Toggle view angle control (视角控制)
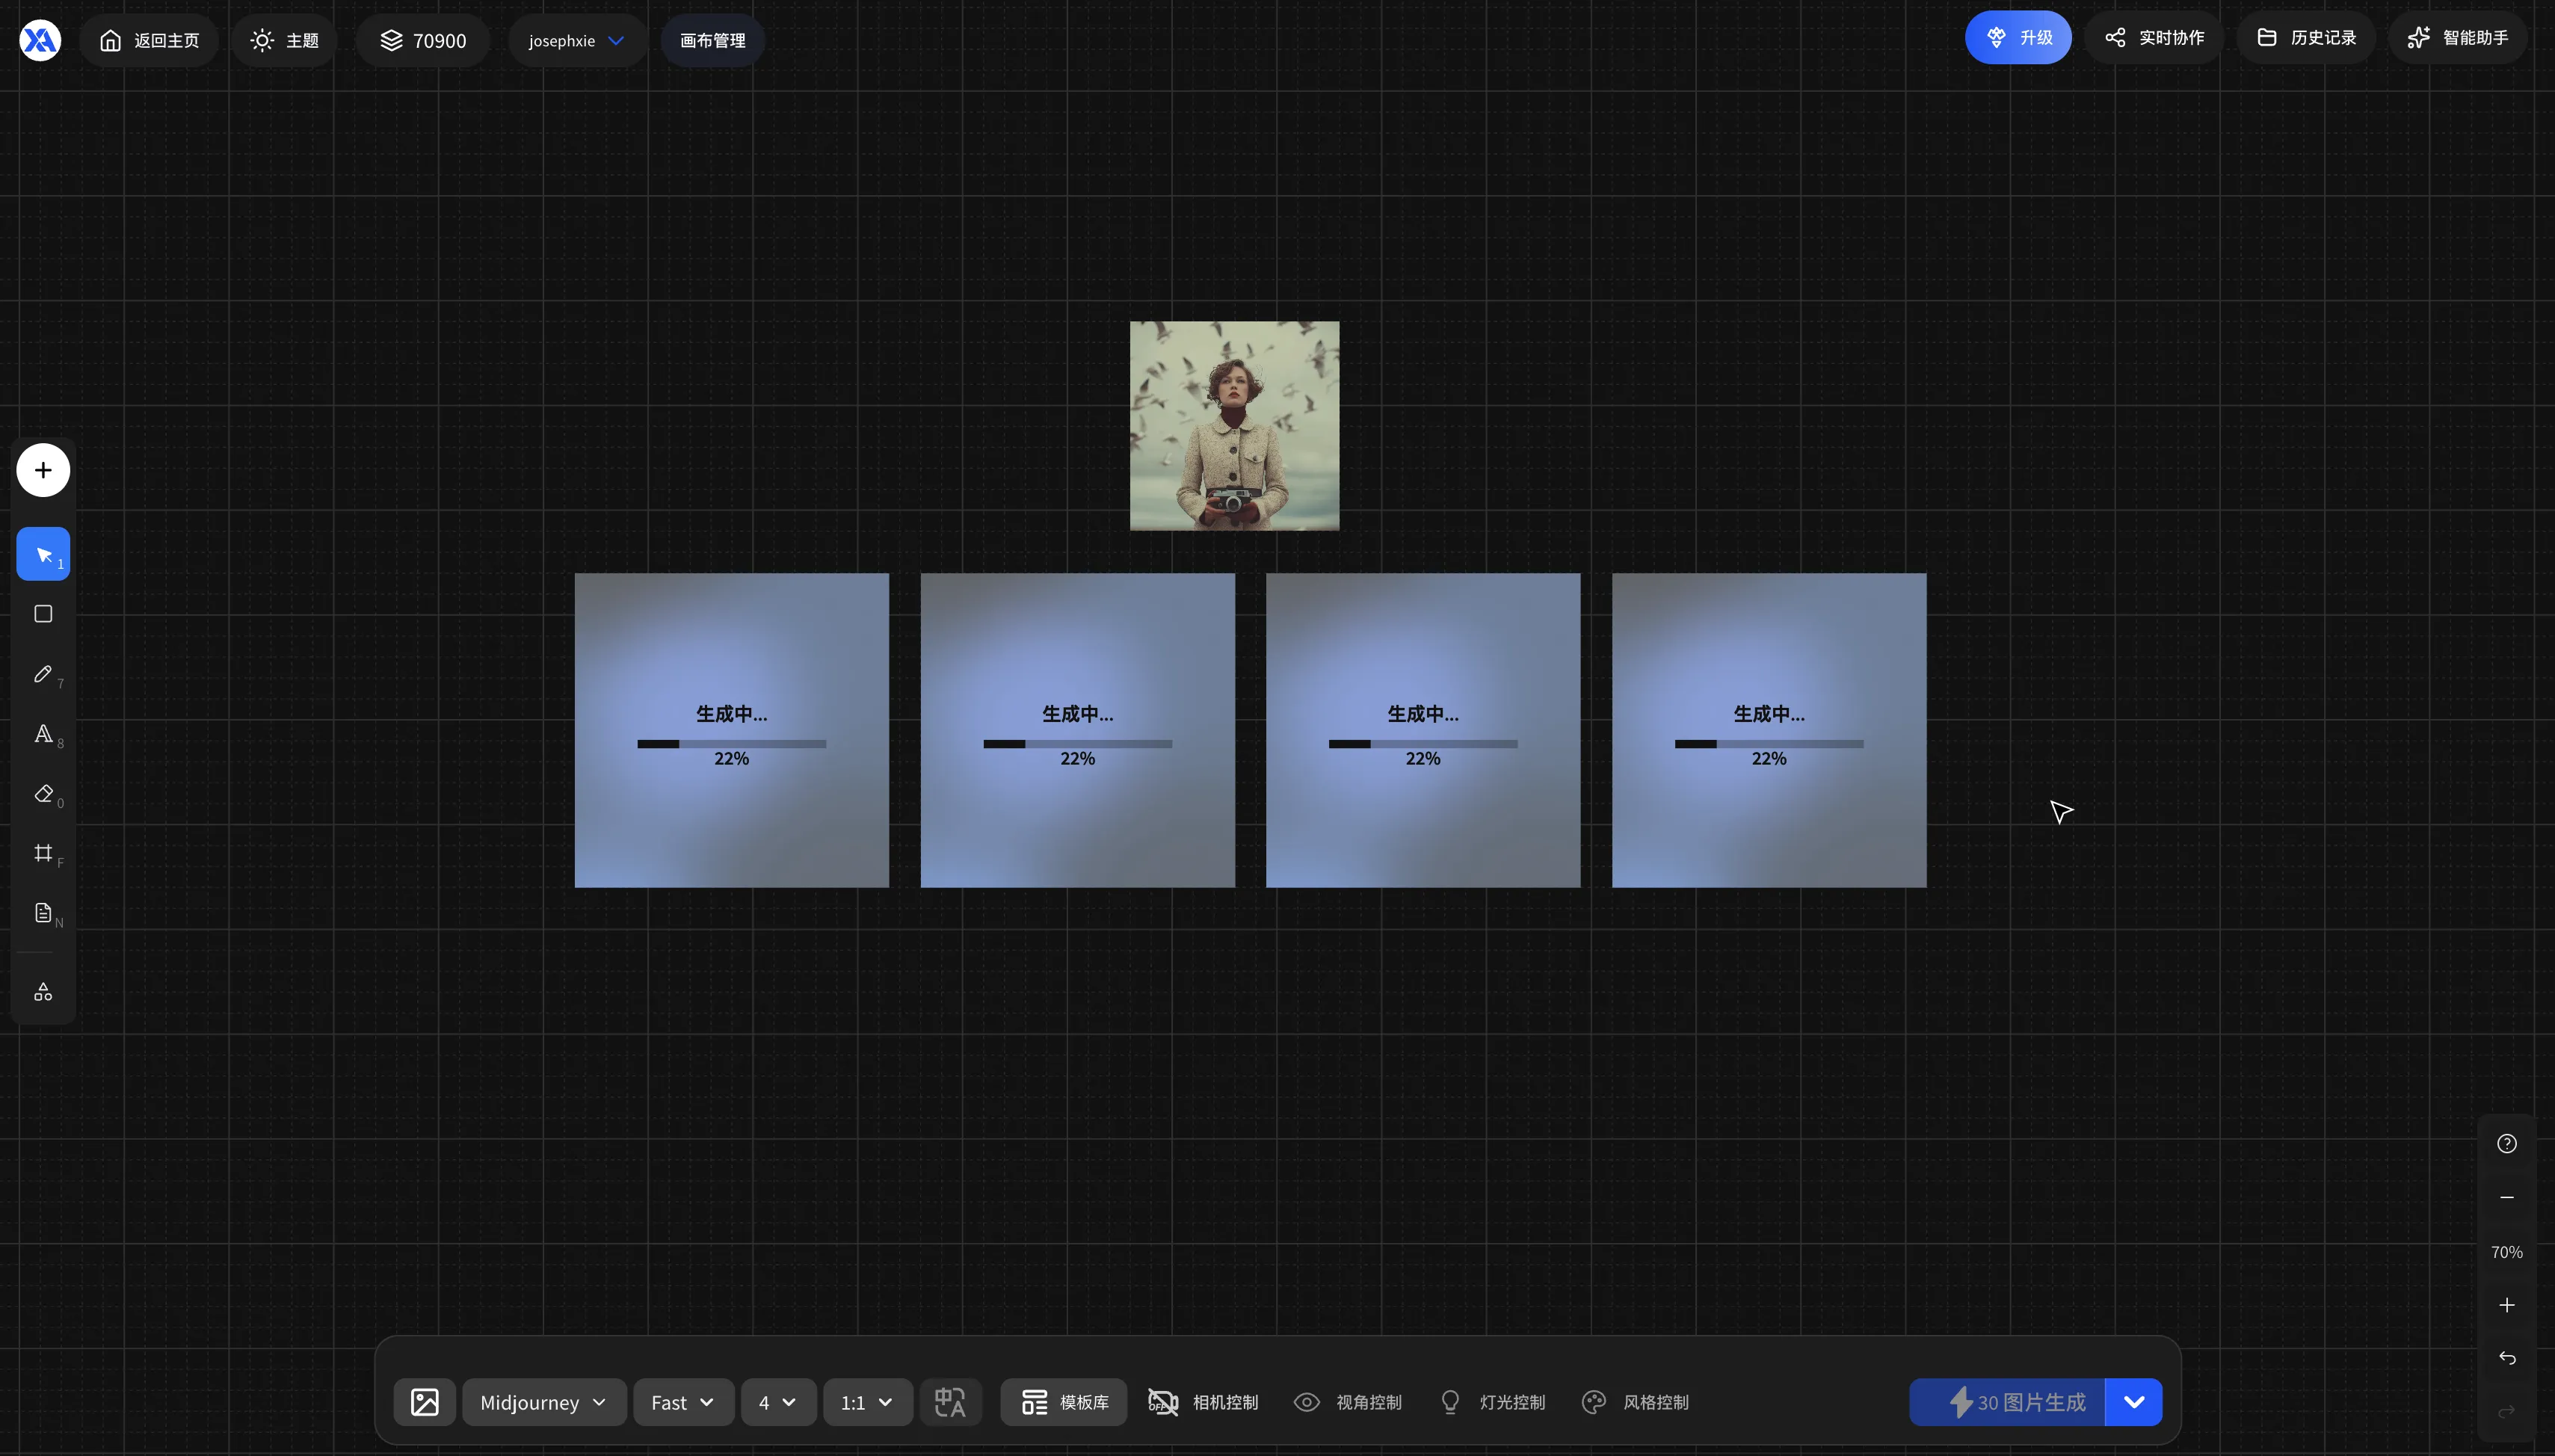Screen dimensions: 2555x1456 (x=1348, y=1402)
